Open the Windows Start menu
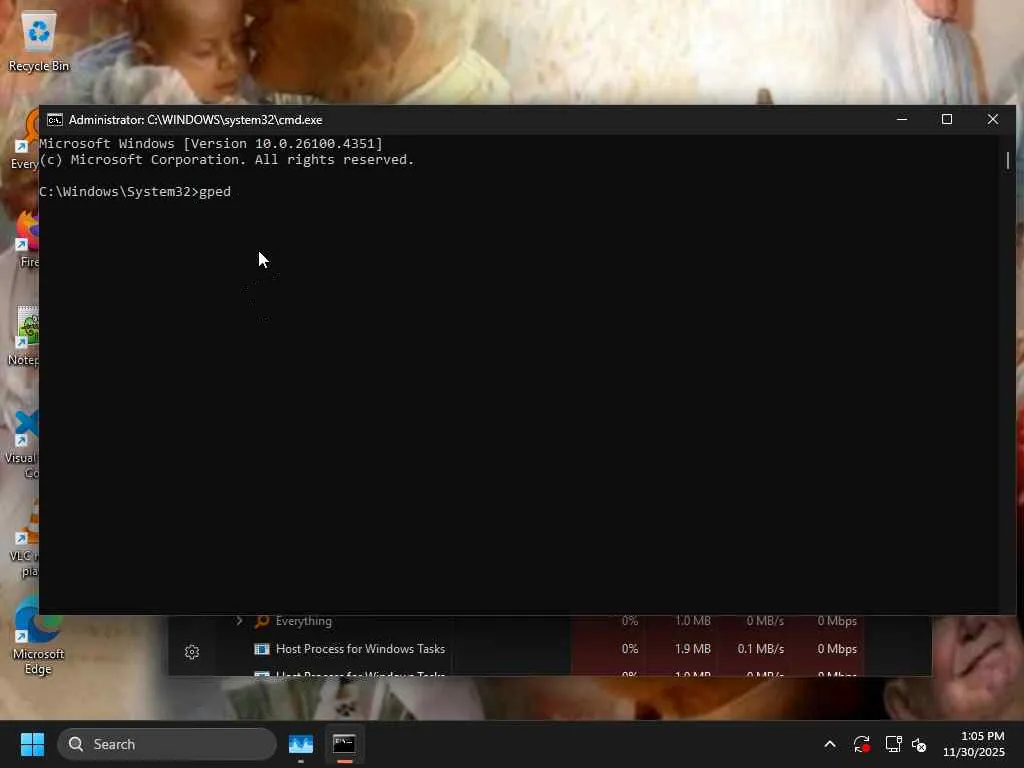 click(x=32, y=744)
